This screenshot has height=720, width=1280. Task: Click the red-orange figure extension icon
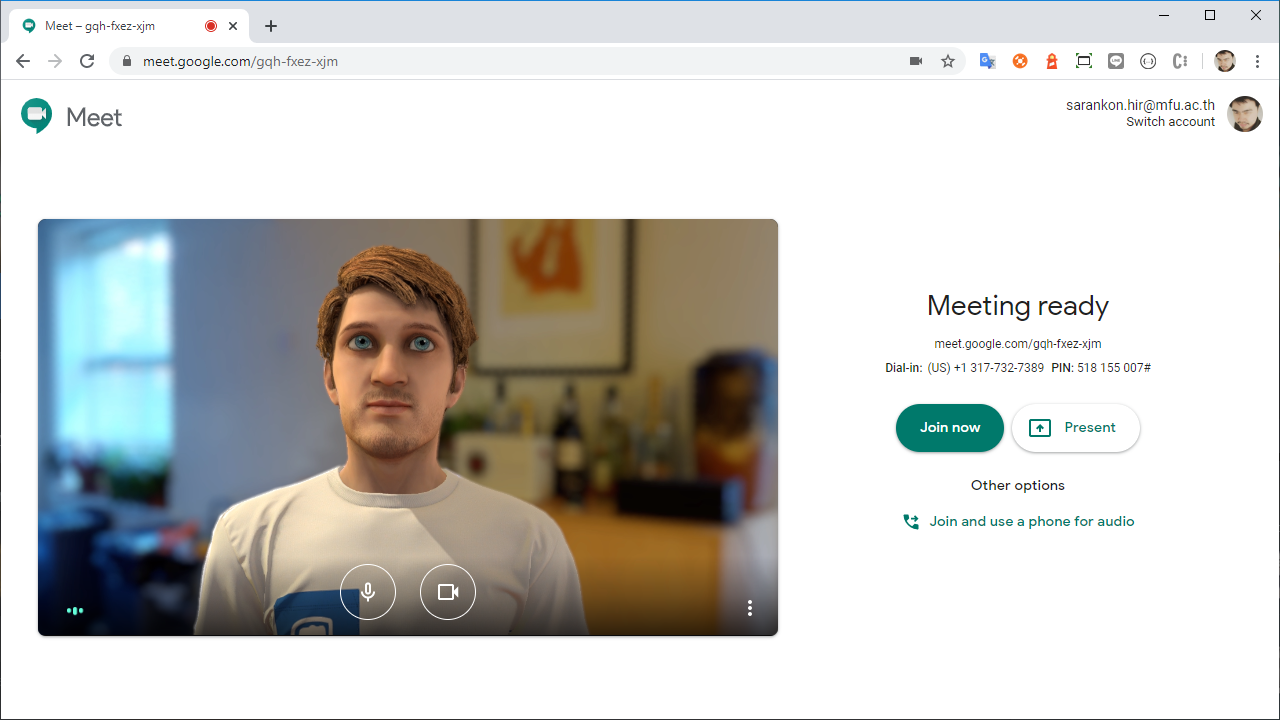click(1051, 61)
